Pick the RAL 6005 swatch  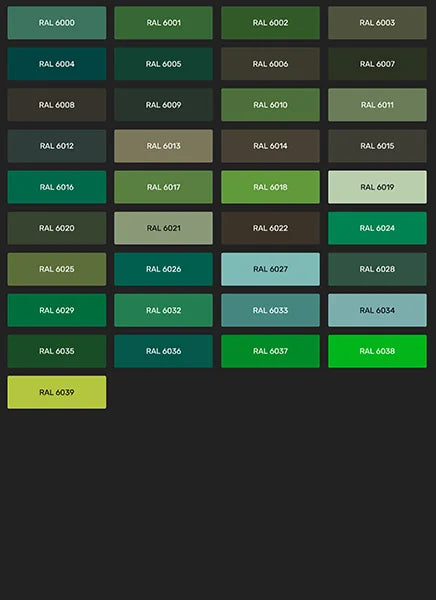(x=163, y=64)
